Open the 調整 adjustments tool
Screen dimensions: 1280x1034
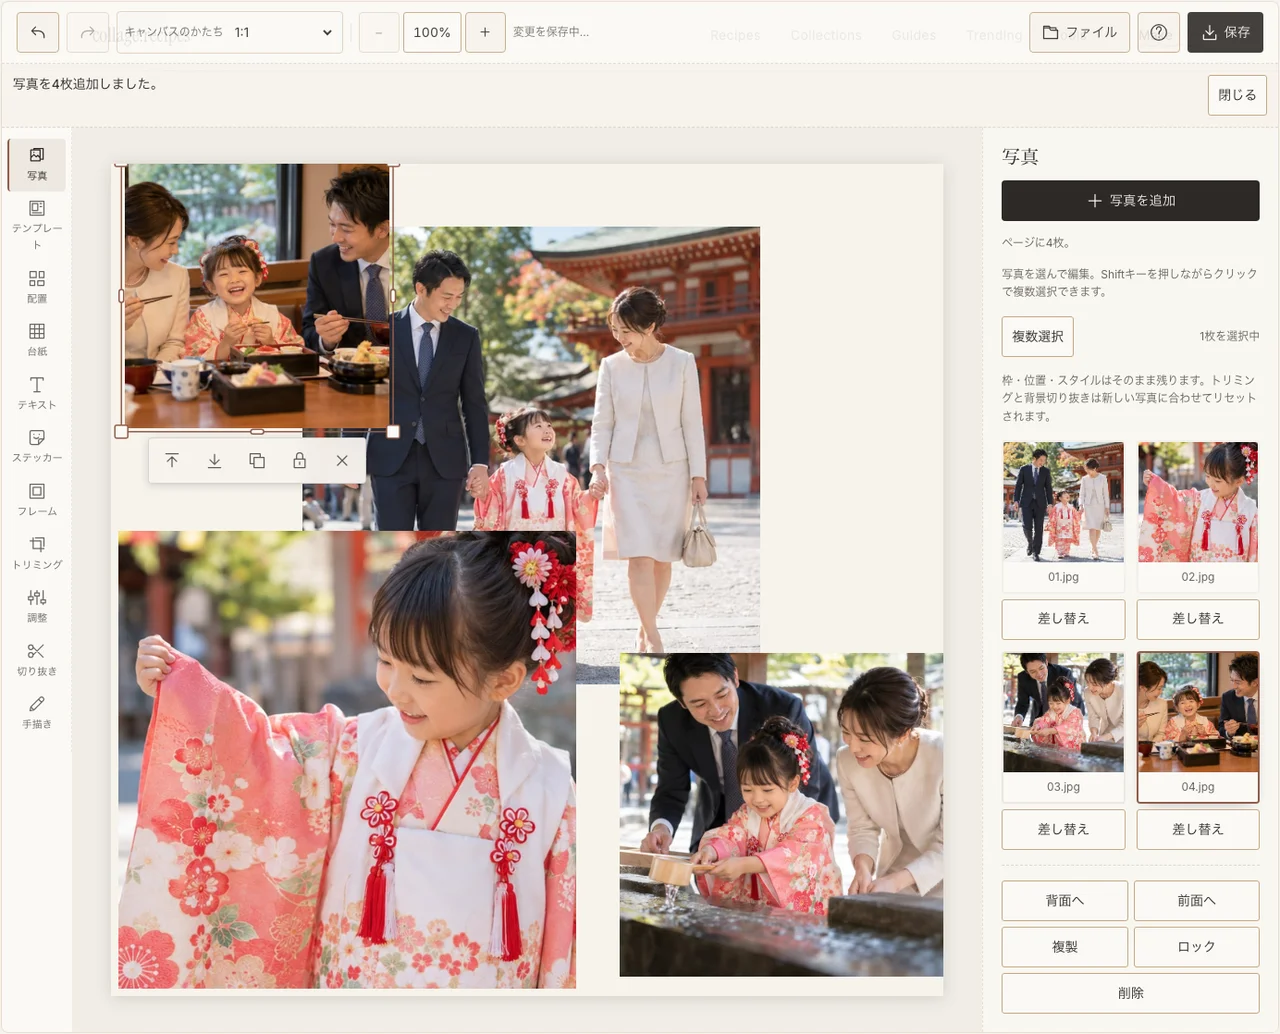tap(37, 605)
